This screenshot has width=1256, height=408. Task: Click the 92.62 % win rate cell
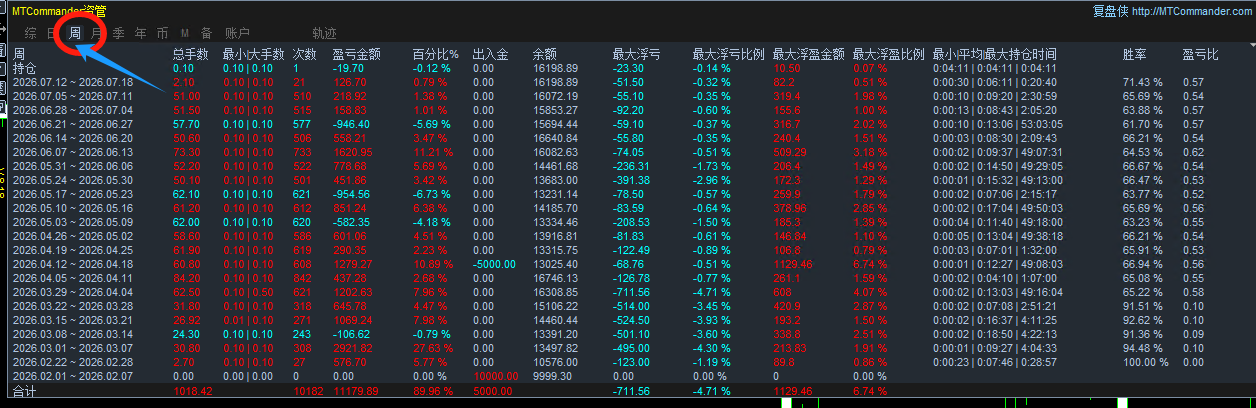(1143, 320)
